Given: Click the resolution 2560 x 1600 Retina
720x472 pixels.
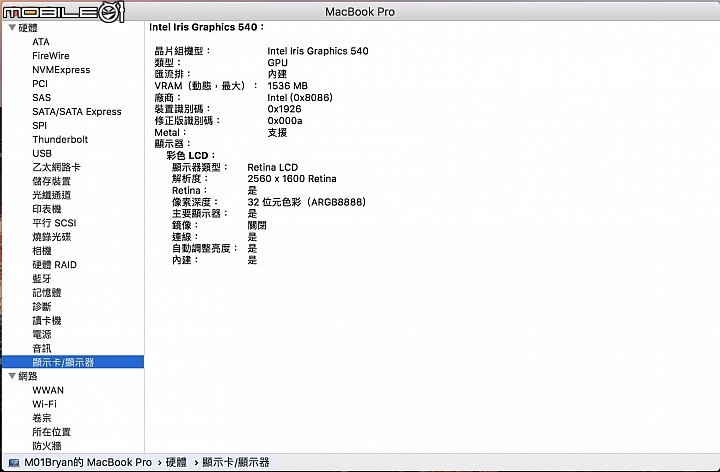Looking at the screenshot, I should click(292, 179).
